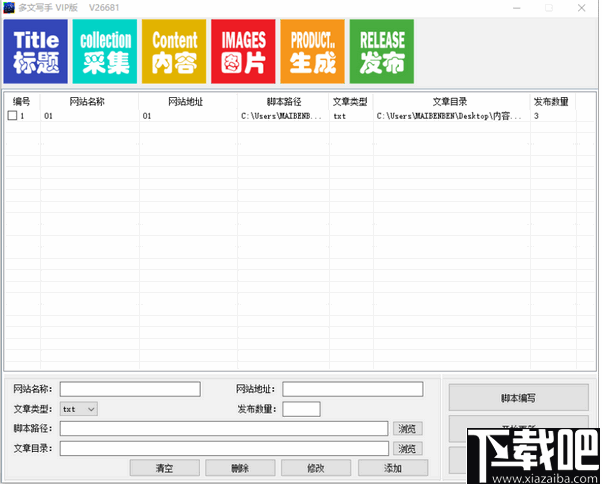Click the app icon in title bar
This screenshot has width=602, height=484.
(x=9, y=8)
